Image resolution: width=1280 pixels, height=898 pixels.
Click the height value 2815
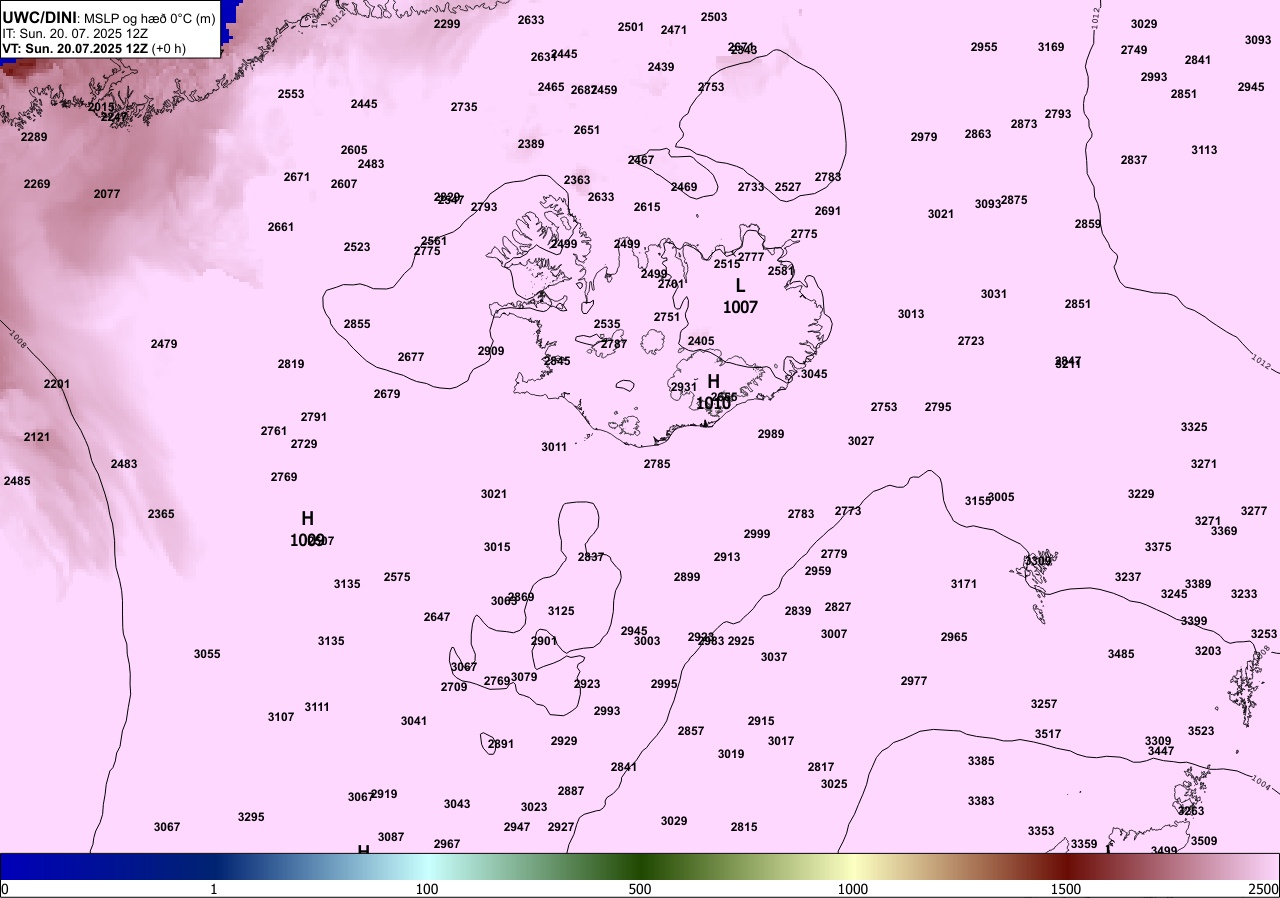(744, 827)
